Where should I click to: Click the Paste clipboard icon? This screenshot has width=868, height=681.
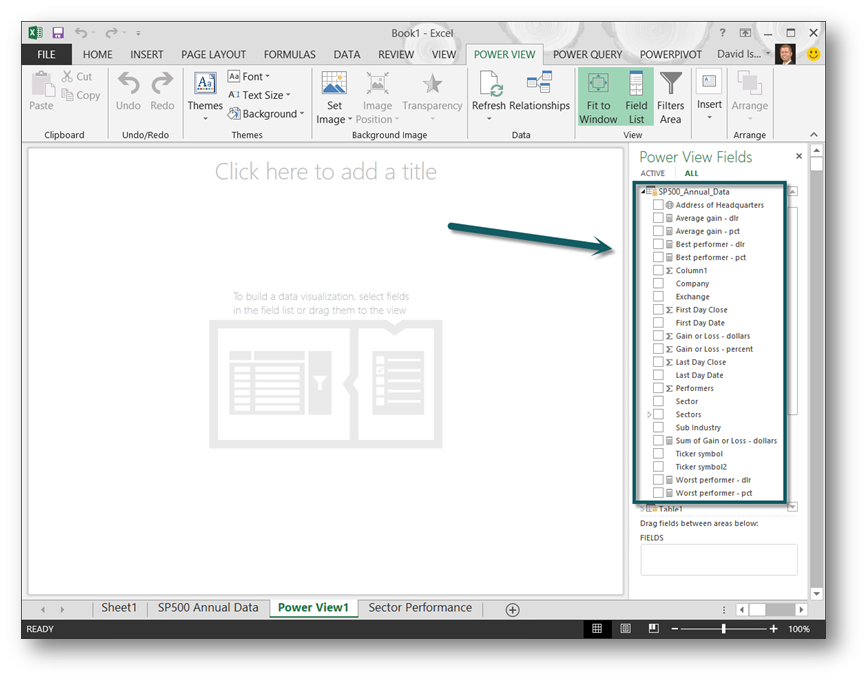point(41,84)
